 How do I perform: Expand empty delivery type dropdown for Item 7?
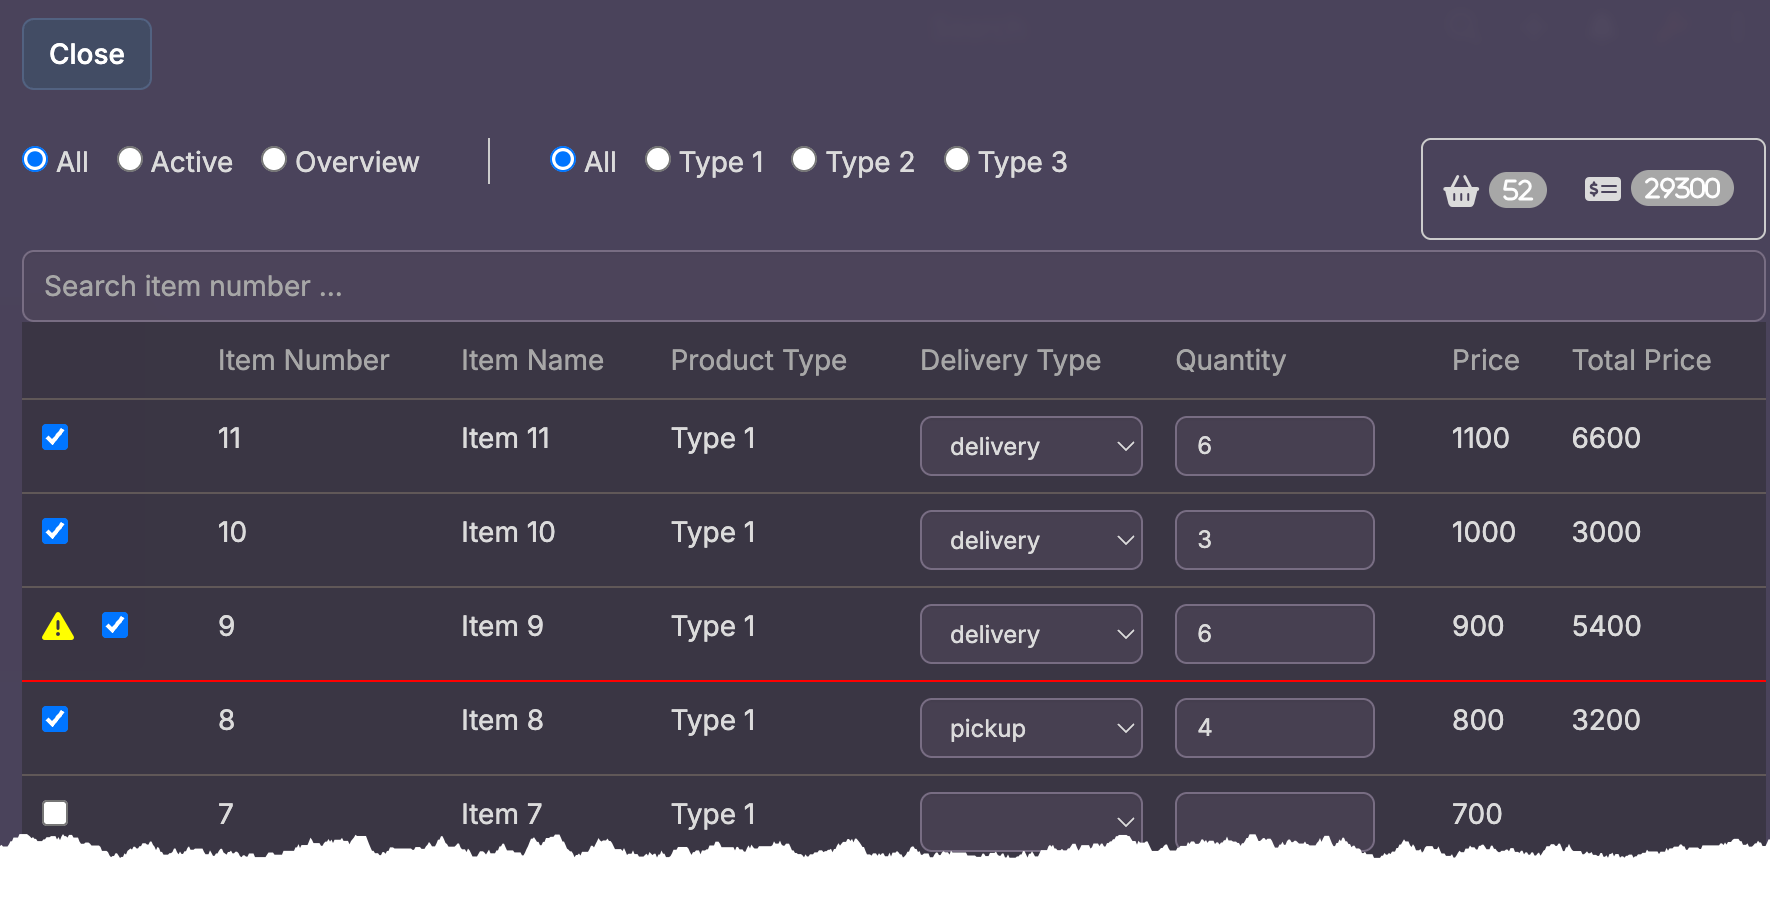click(1031, 821)
